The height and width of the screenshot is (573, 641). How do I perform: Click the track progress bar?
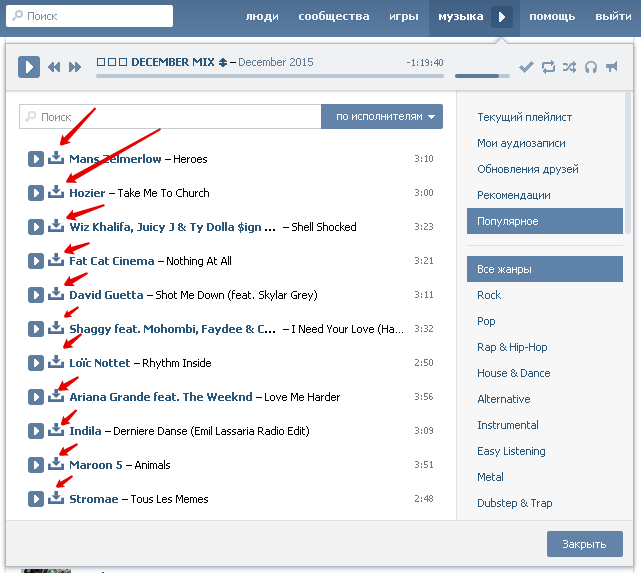[270, 76]
